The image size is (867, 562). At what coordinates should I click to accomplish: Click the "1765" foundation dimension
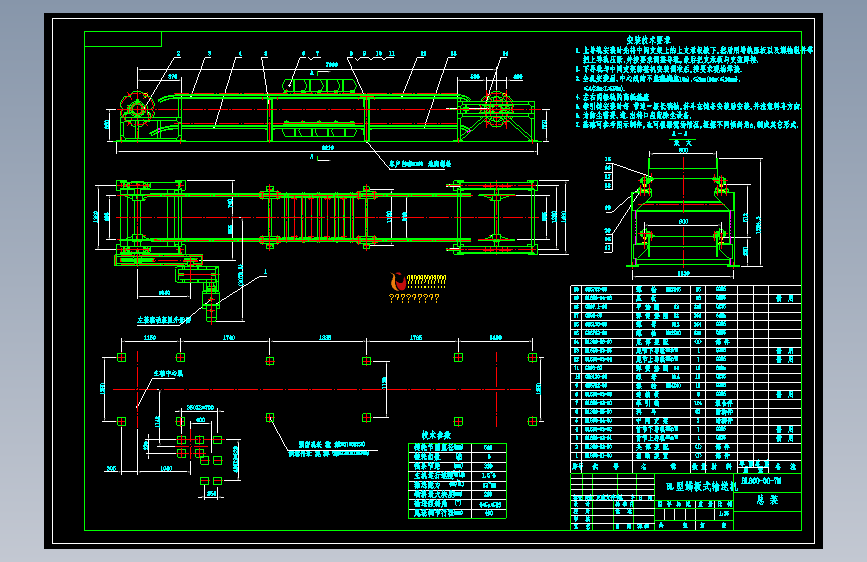coord(416,337)
